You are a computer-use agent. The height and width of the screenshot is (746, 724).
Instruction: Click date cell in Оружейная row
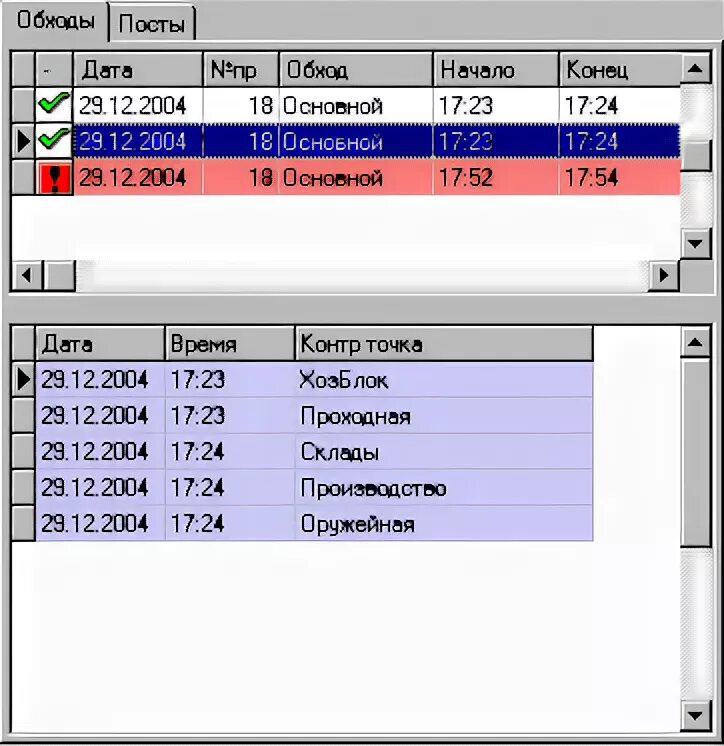(100, 523)
